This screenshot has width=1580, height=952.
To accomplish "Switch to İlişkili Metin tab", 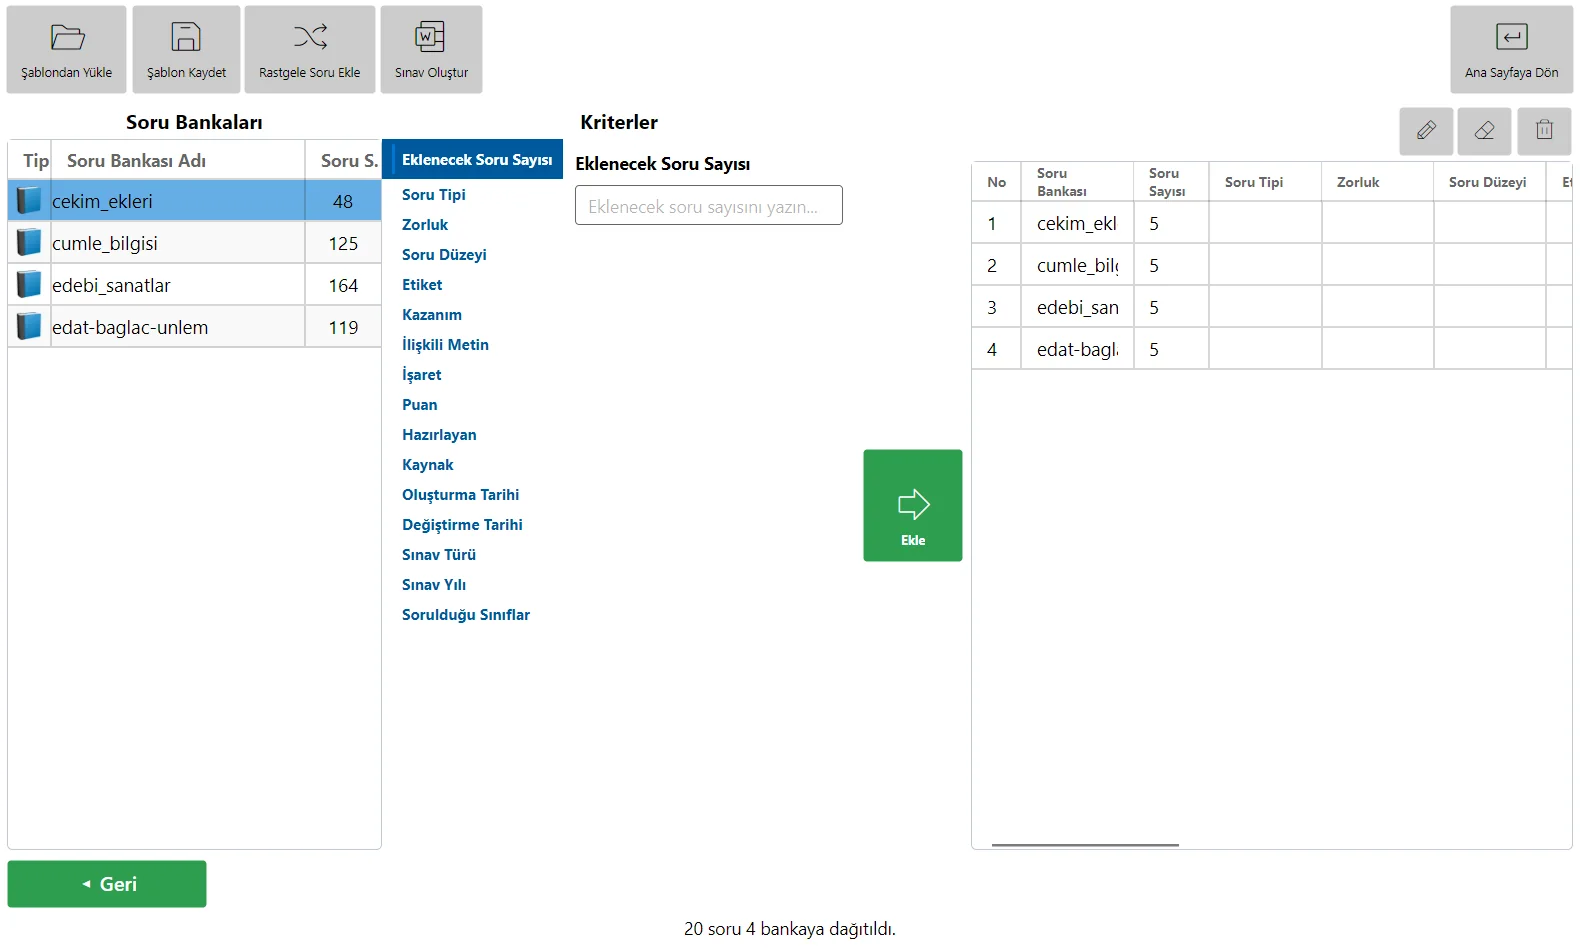I will pos(445,345).
